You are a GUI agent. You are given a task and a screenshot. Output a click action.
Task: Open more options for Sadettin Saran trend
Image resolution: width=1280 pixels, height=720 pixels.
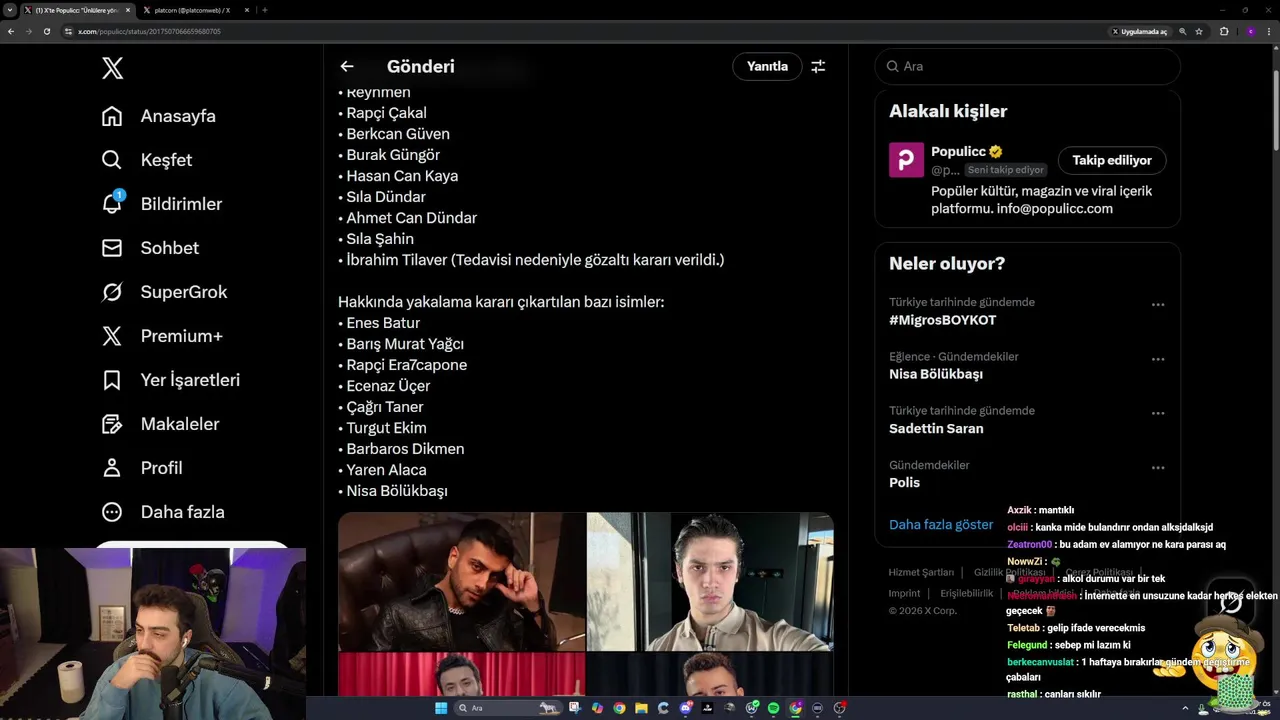(x=1158, y=413)
